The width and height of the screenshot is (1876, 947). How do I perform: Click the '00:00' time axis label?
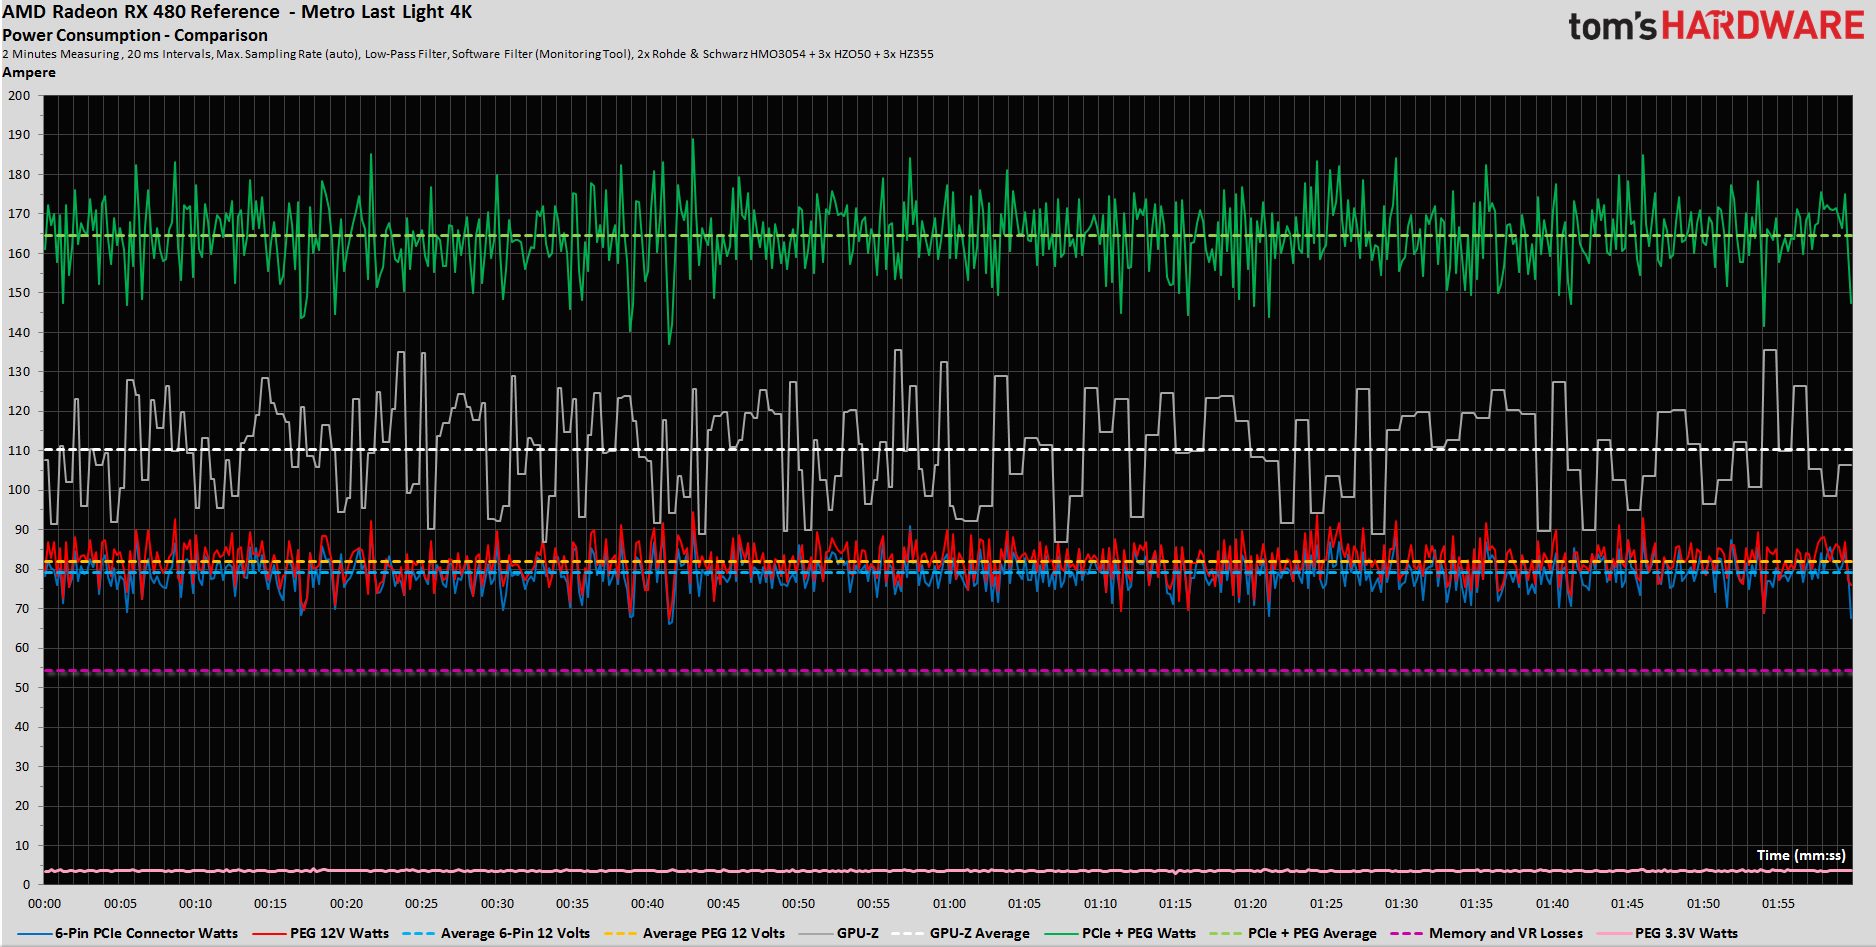[x=45, y=904]
